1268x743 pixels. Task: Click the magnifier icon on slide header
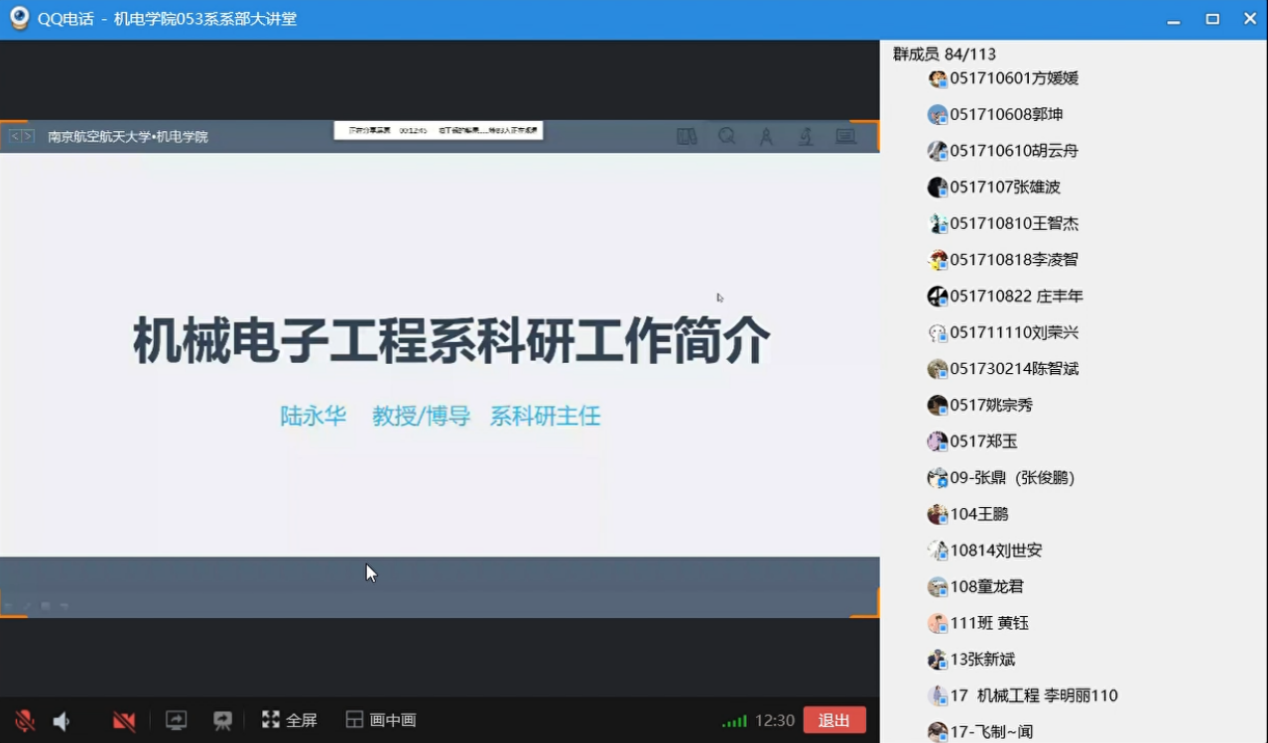tap(727, 137)
